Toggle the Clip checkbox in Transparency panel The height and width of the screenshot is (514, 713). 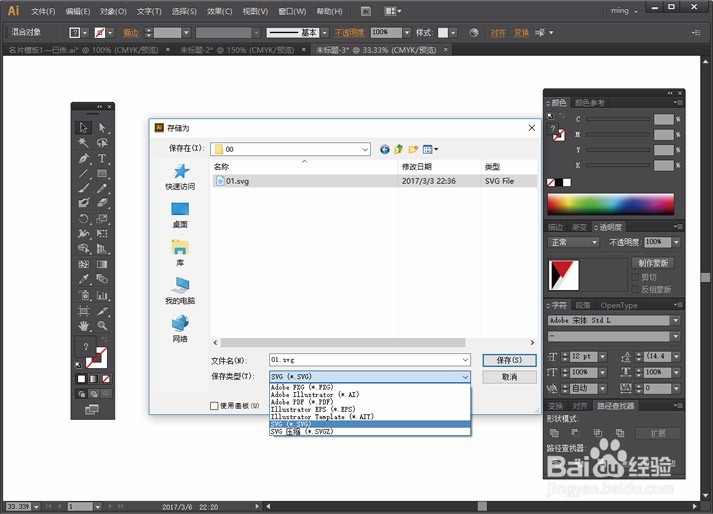coord(636,277)
